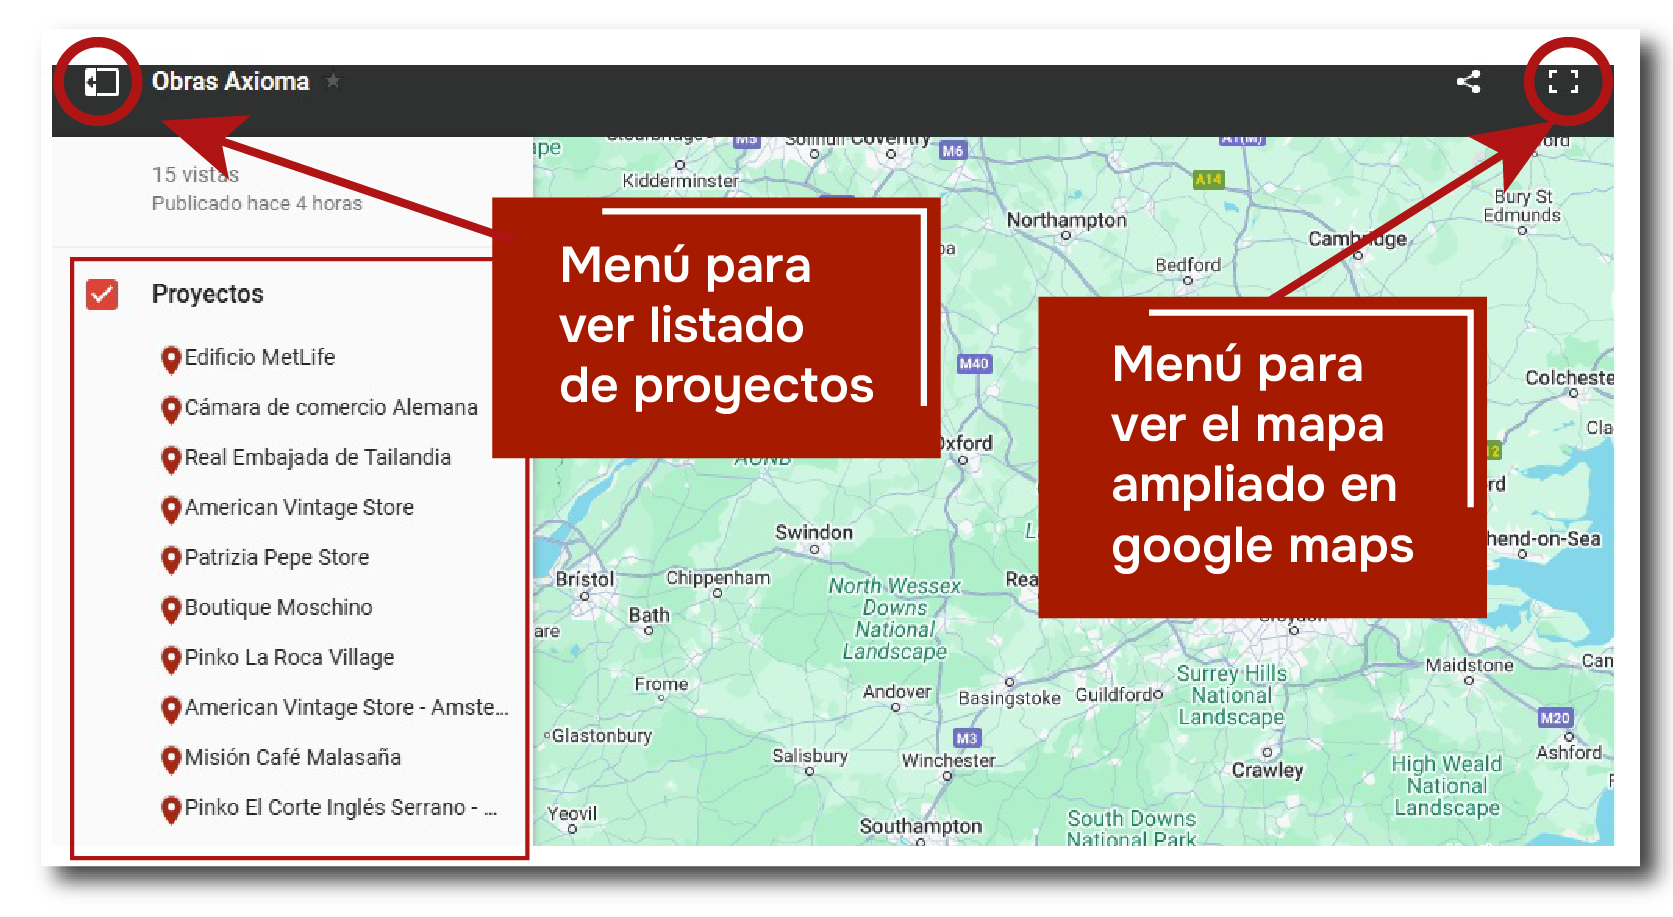Click the Swindon label on the map
This screenshot has width=1673, height=917.
(814, 532)
